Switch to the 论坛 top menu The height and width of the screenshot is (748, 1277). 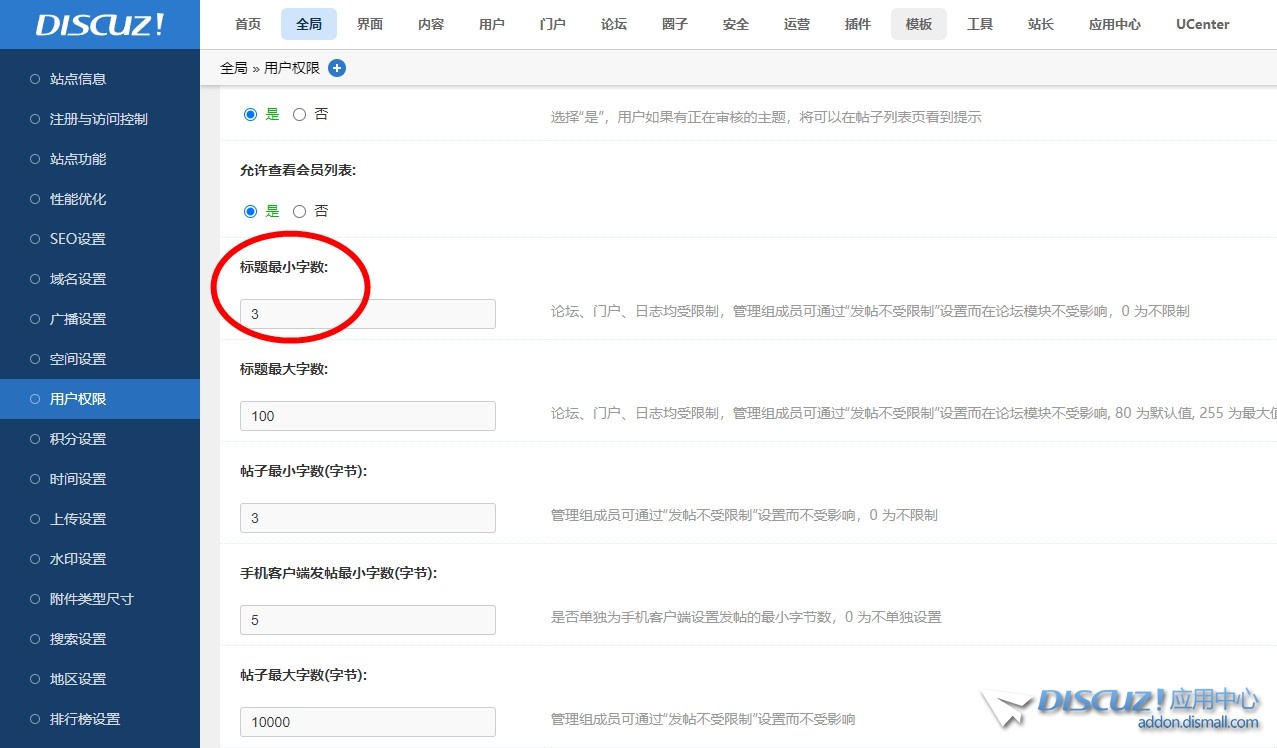click(x=614, y=24)
